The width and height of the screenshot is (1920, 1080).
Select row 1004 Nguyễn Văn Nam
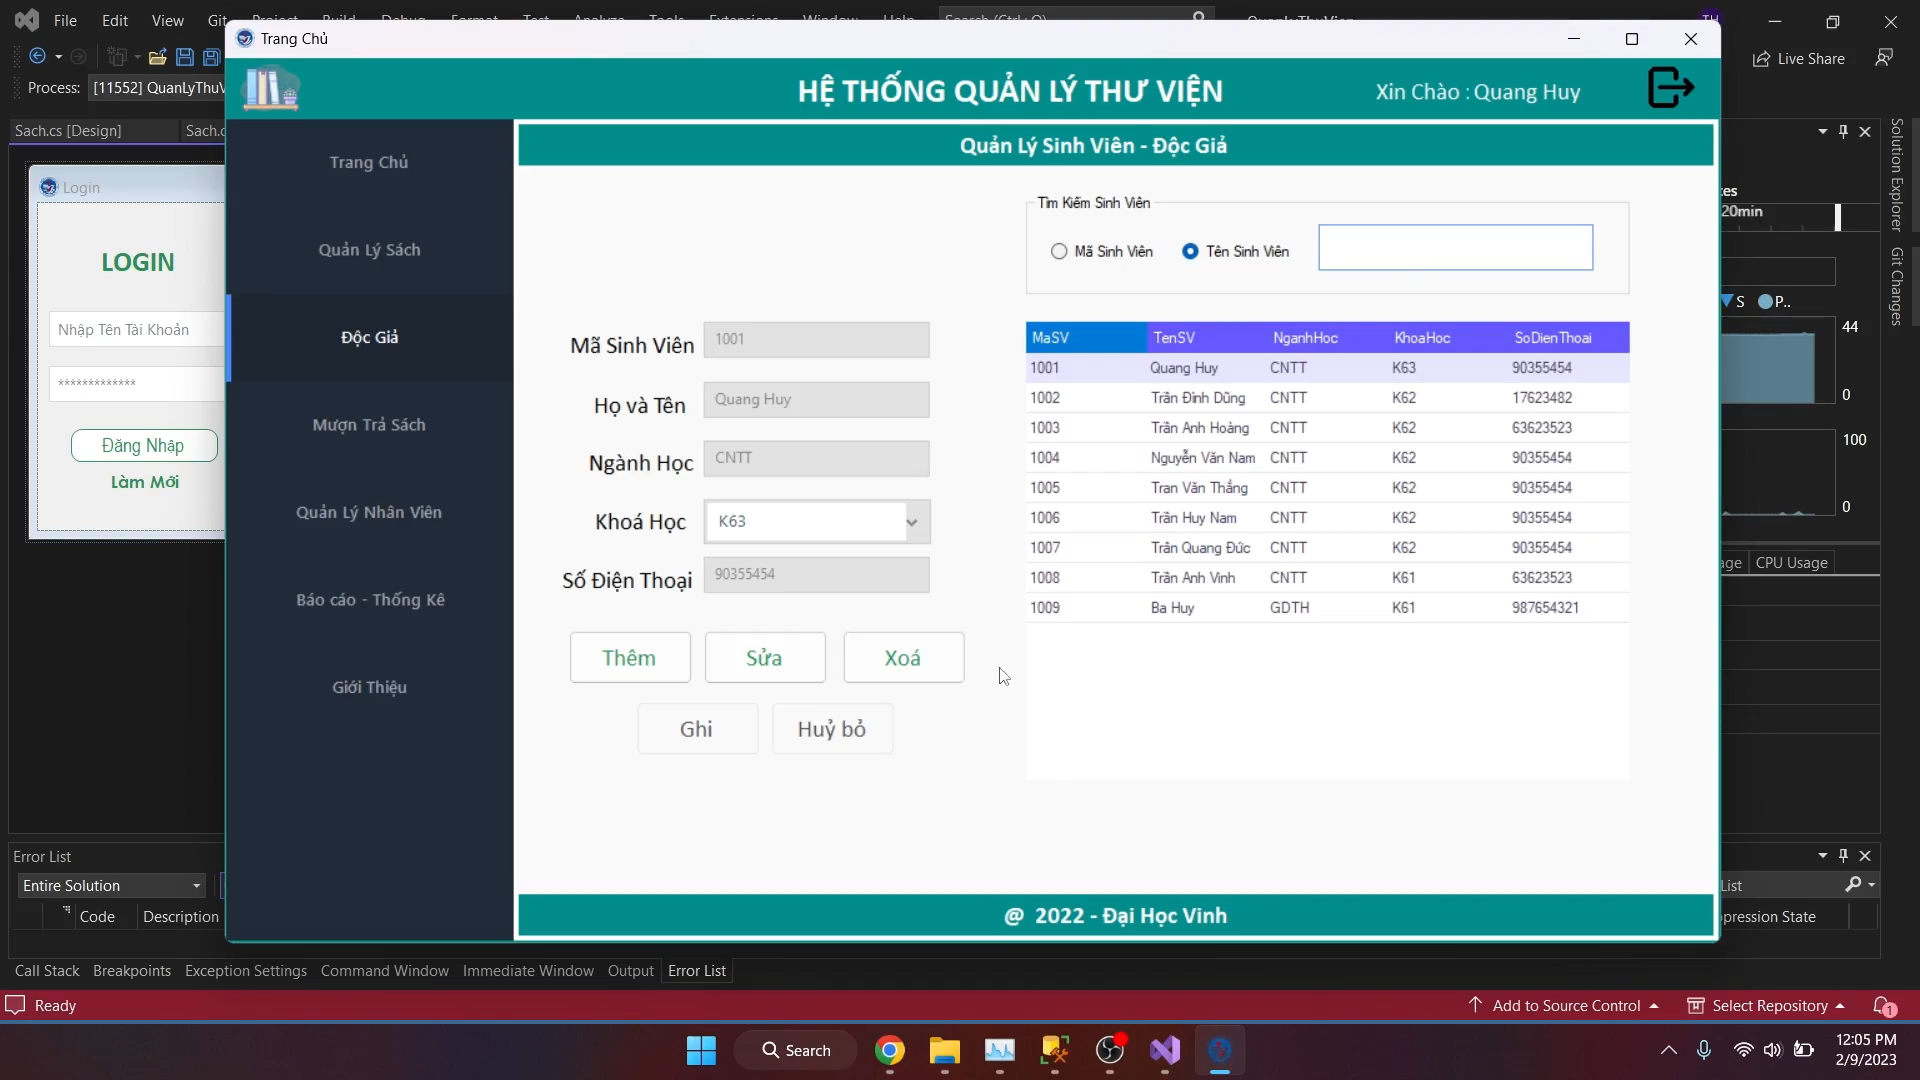1327,458
